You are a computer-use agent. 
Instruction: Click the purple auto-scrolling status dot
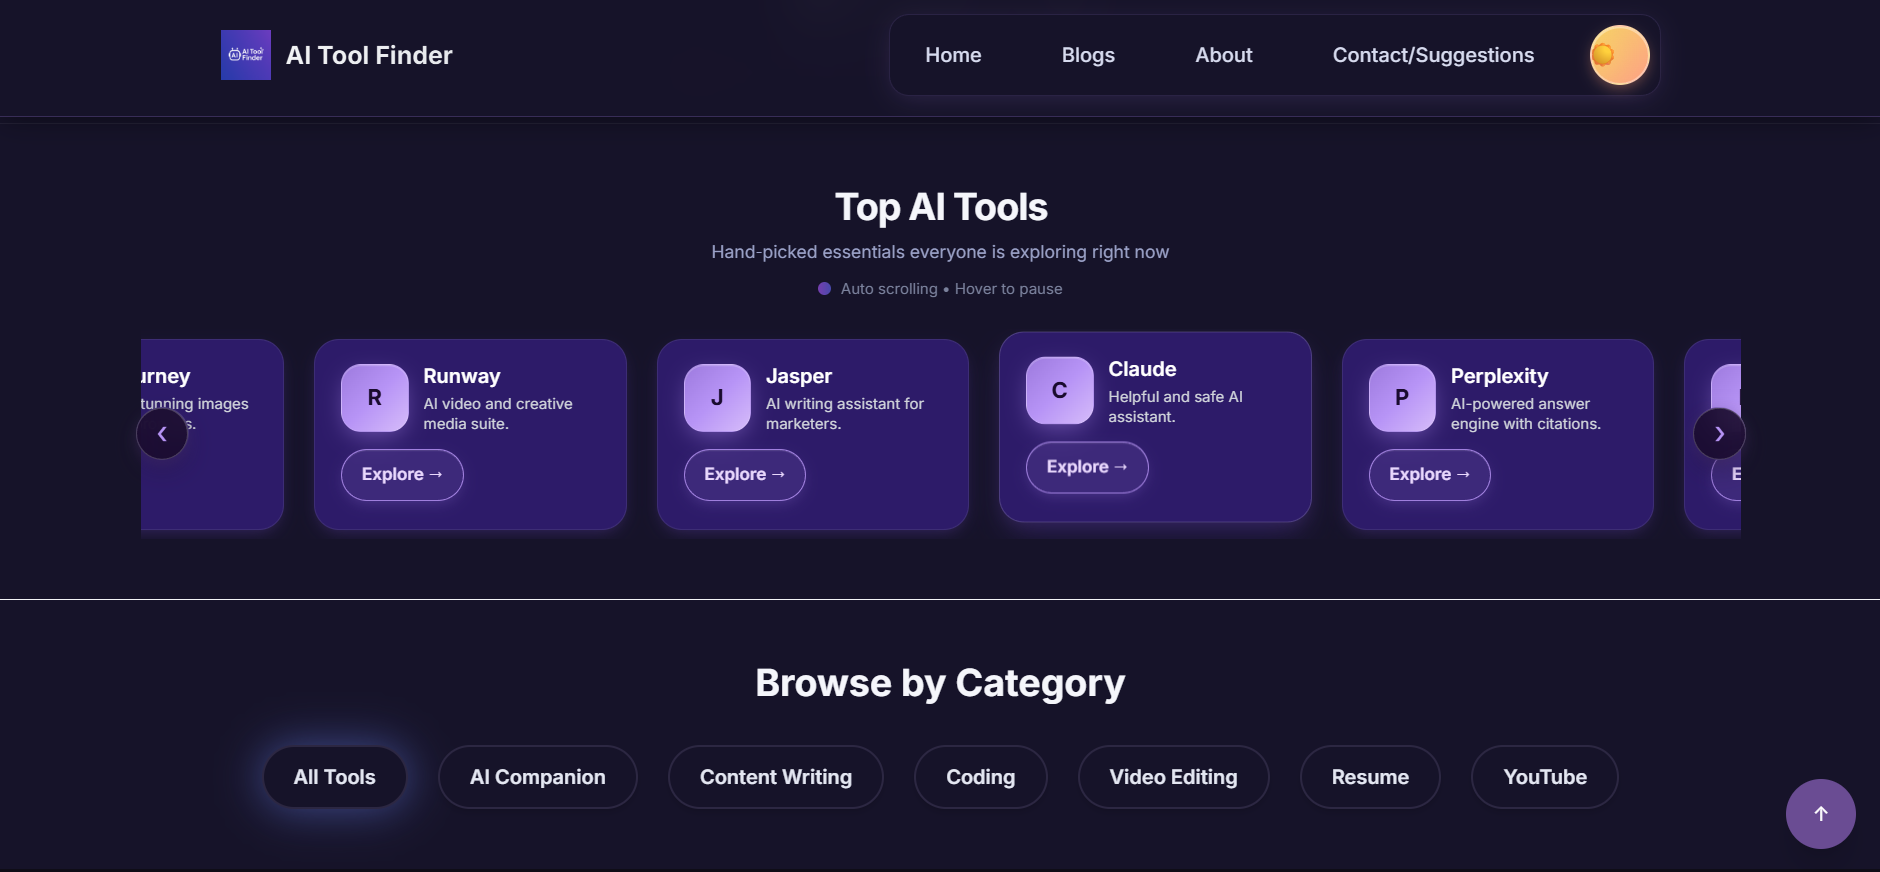click(824, 289)
